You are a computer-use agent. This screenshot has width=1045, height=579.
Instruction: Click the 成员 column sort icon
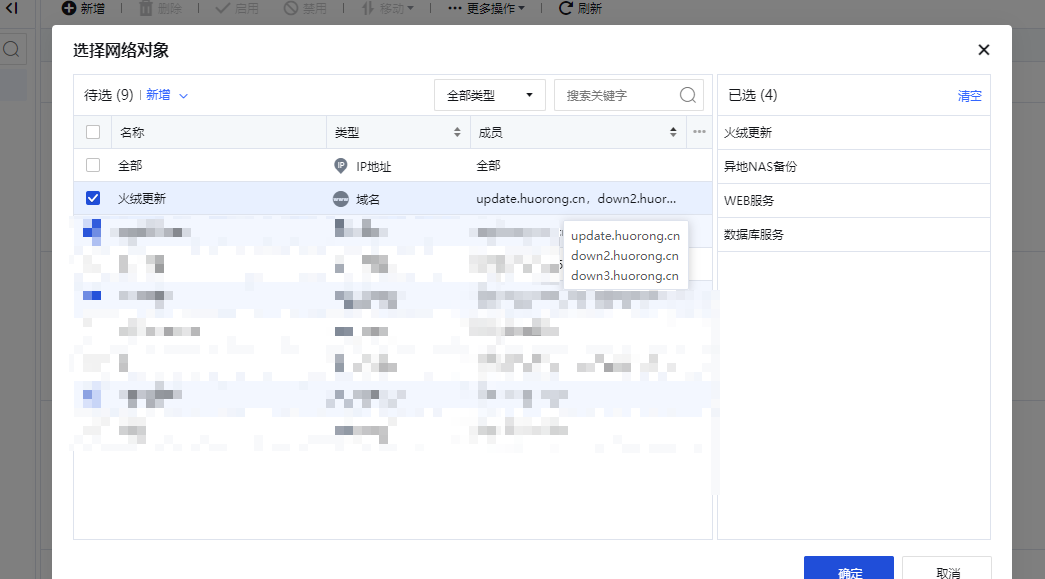click(673, 132)
